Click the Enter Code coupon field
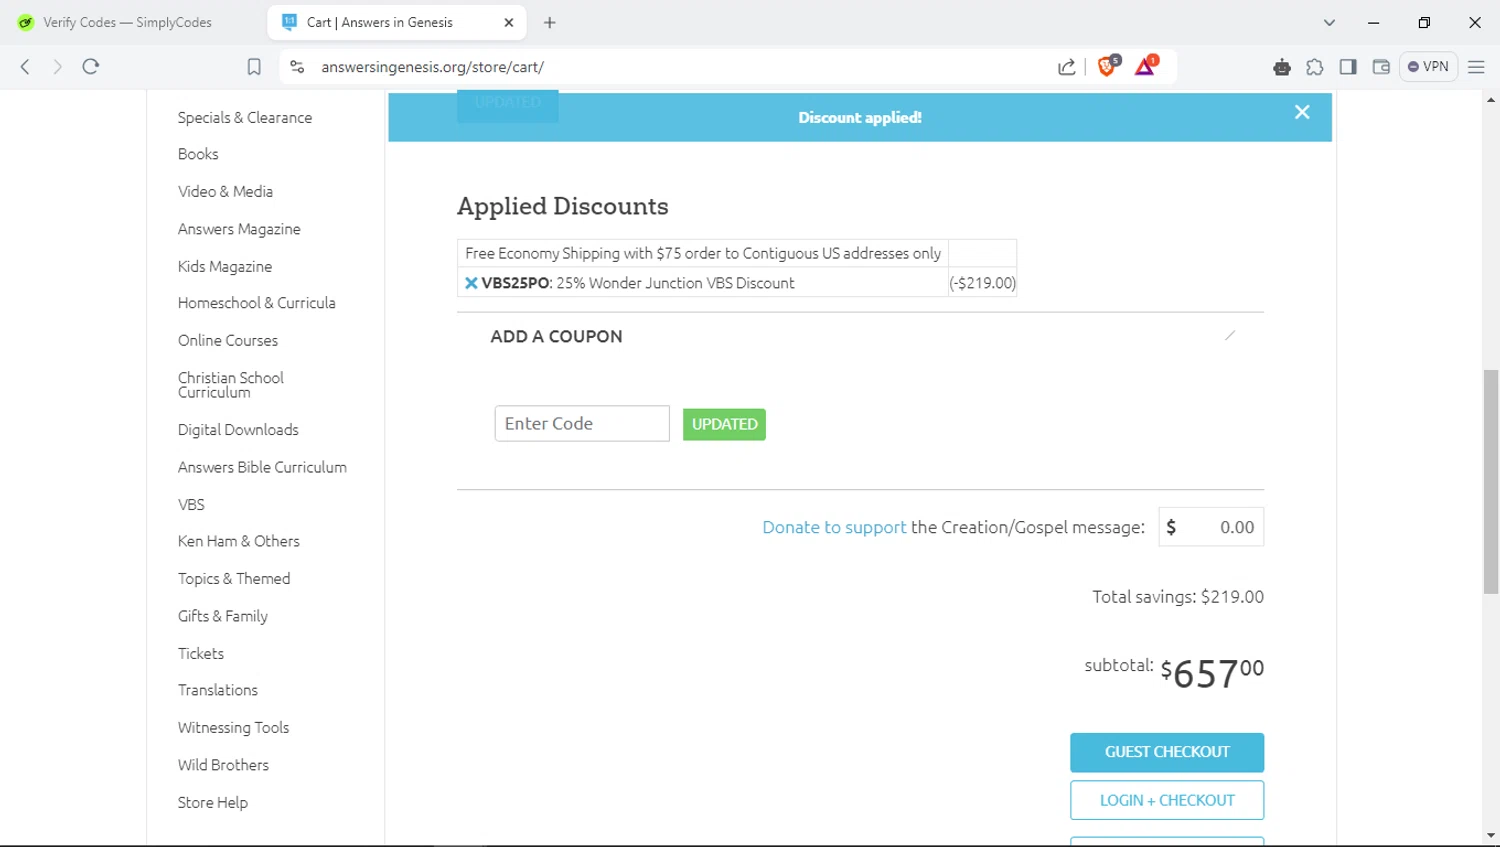 [582, 423]
